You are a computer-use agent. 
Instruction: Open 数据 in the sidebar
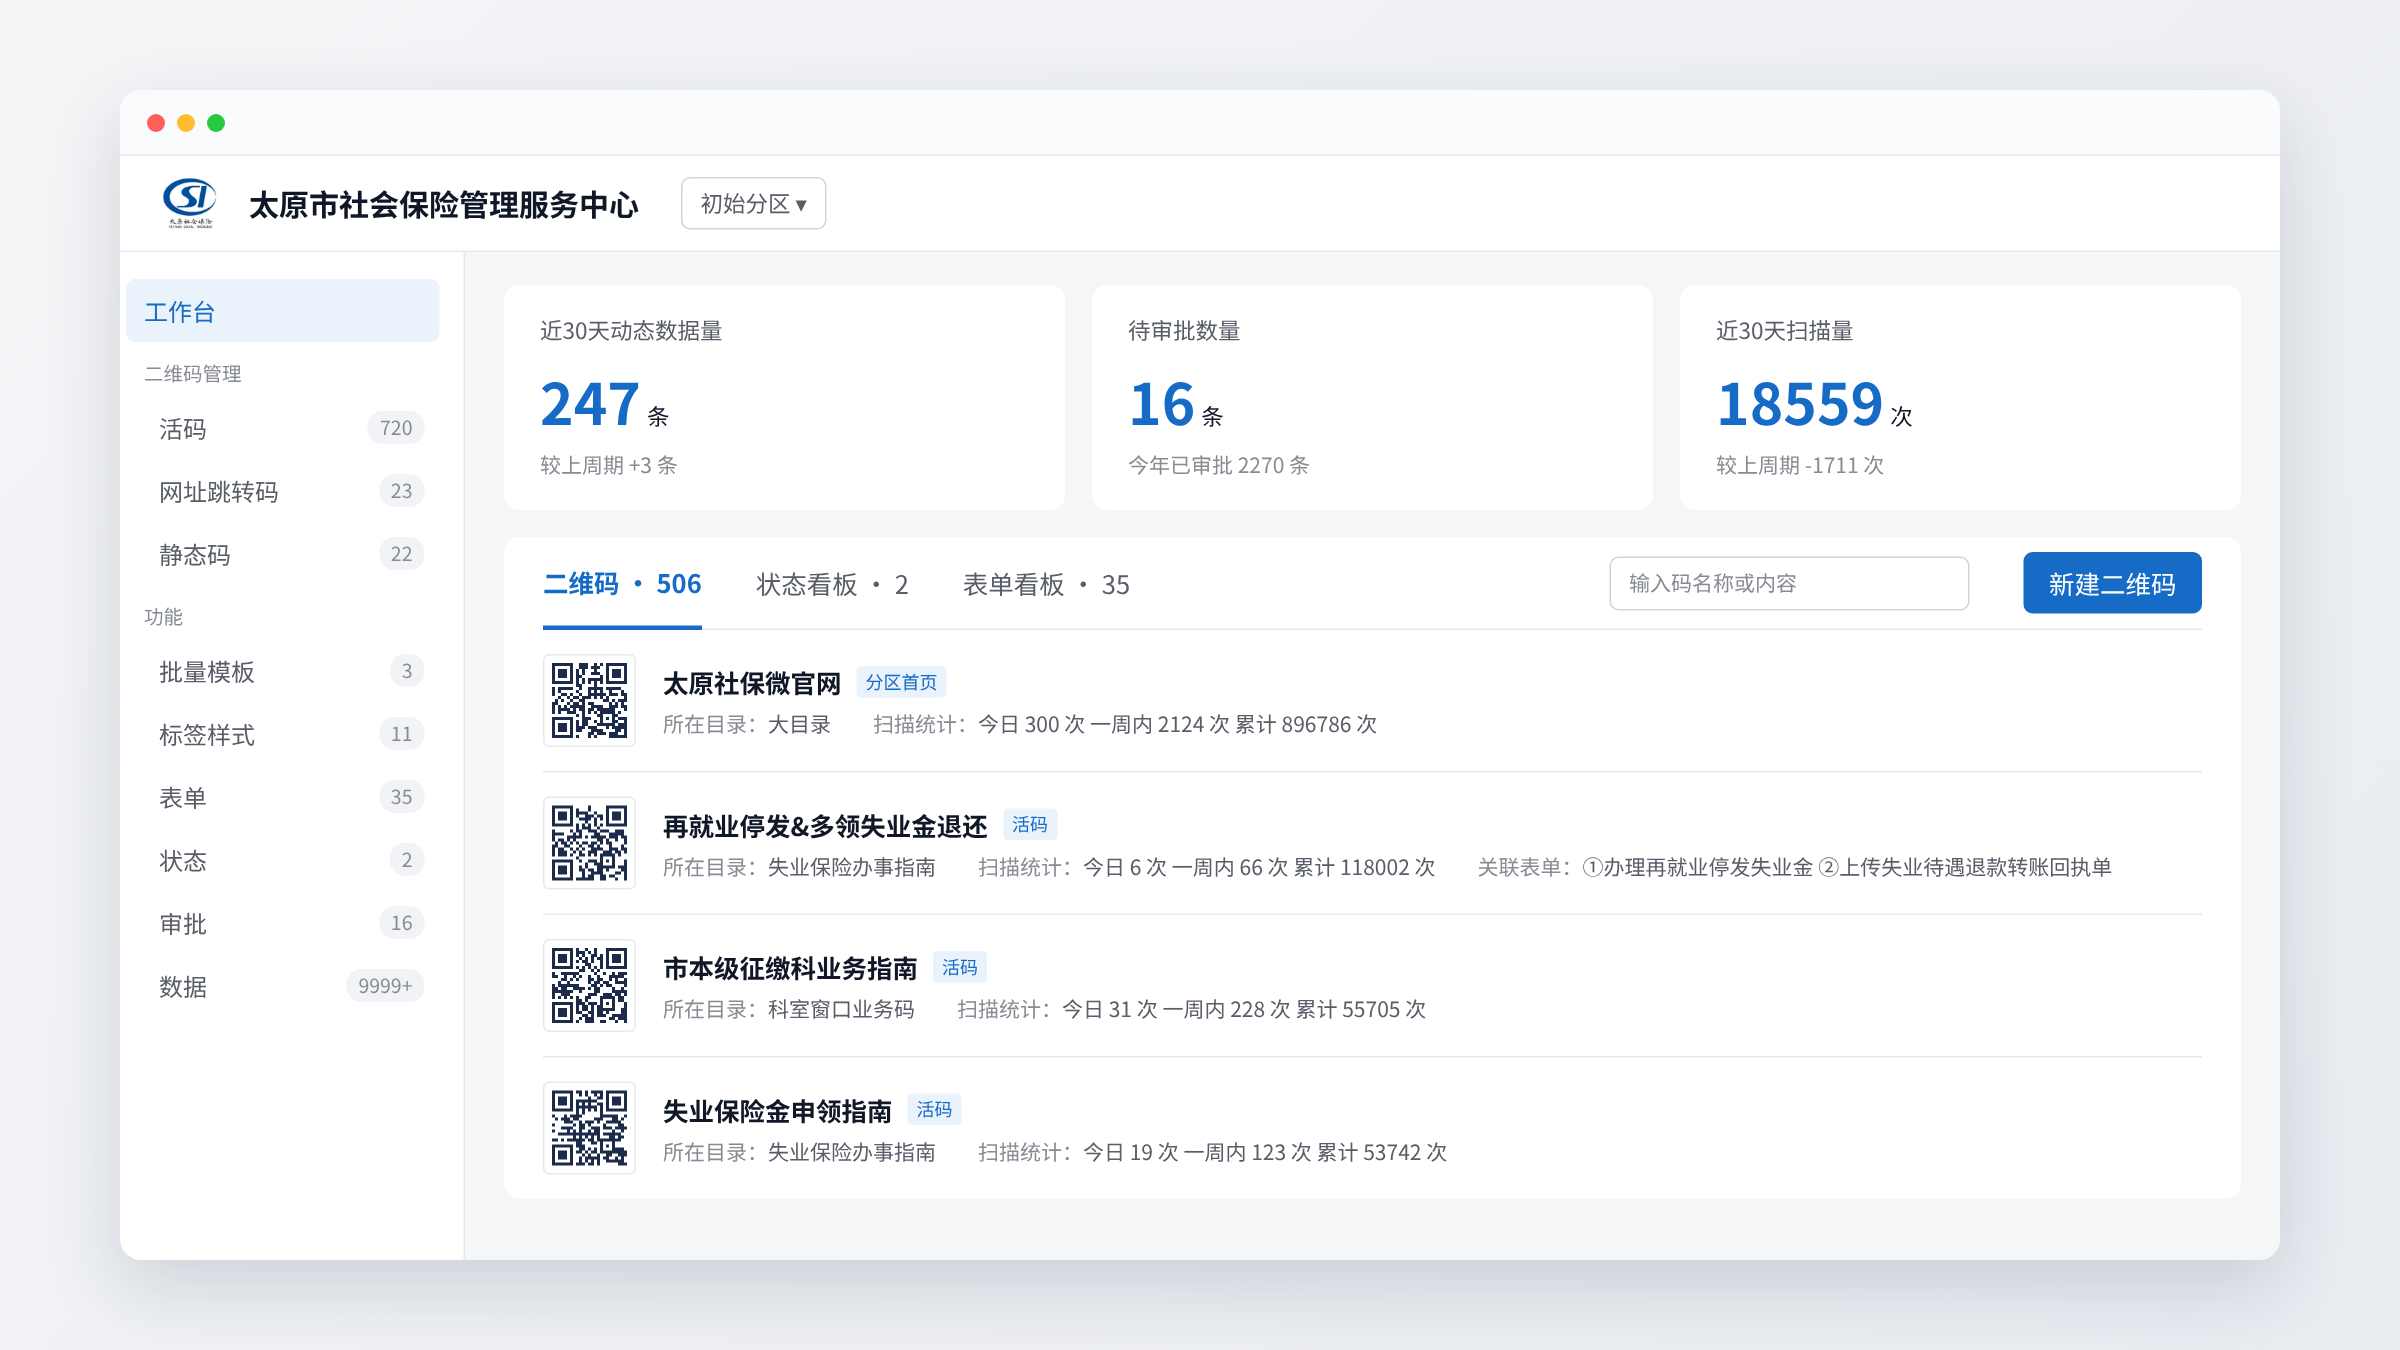(x=283, y=986)
